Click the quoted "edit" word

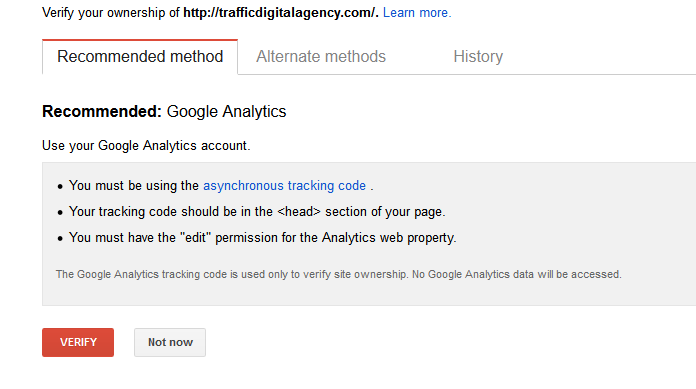(x=196, y=238)
